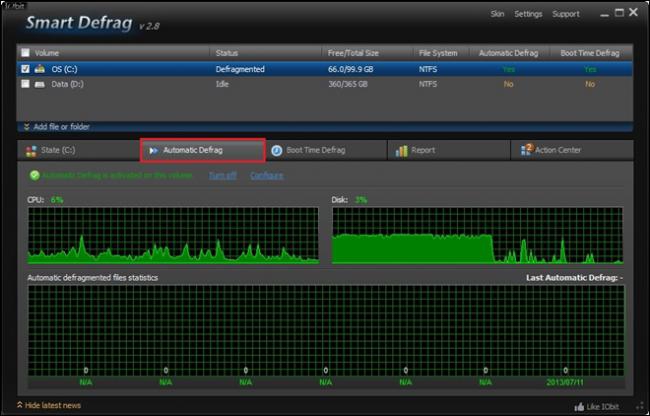Click Boot Time Defrag Yes for OS (C:)

point(590,69)
